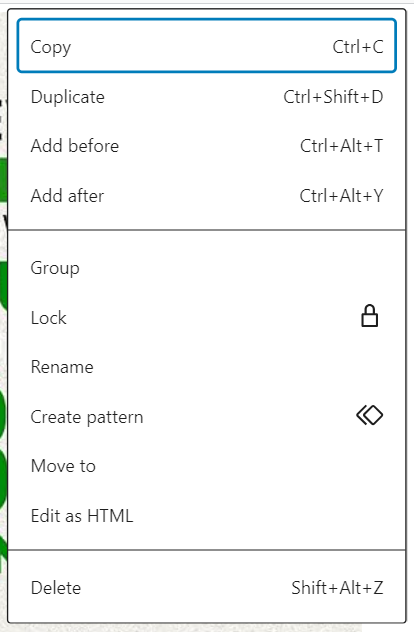Group the selected block
Viewport: 414px width, 632px height.
(x=207, y=268)
